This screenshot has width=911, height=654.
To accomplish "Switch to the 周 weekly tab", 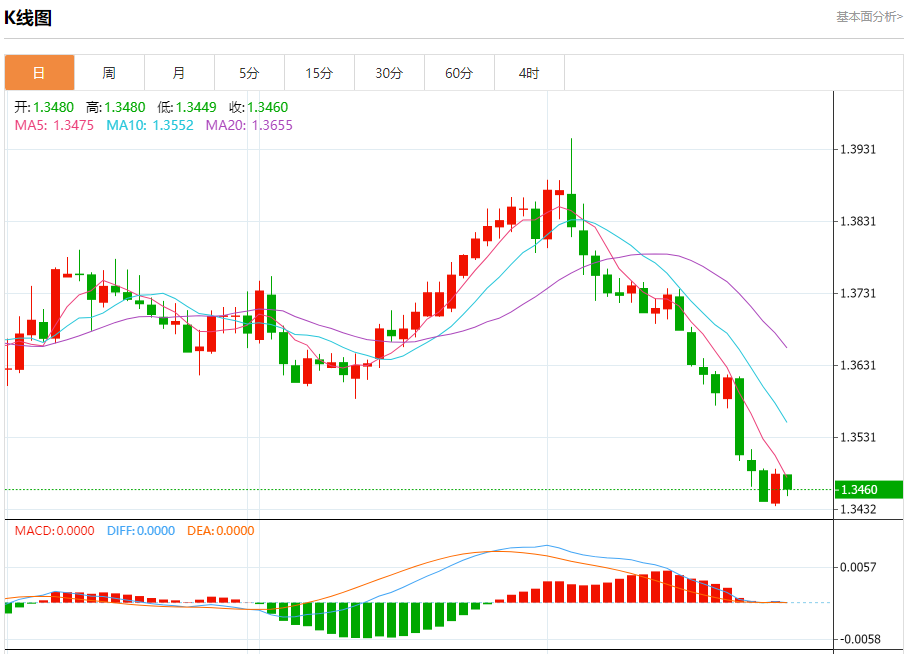I will 109,73.
